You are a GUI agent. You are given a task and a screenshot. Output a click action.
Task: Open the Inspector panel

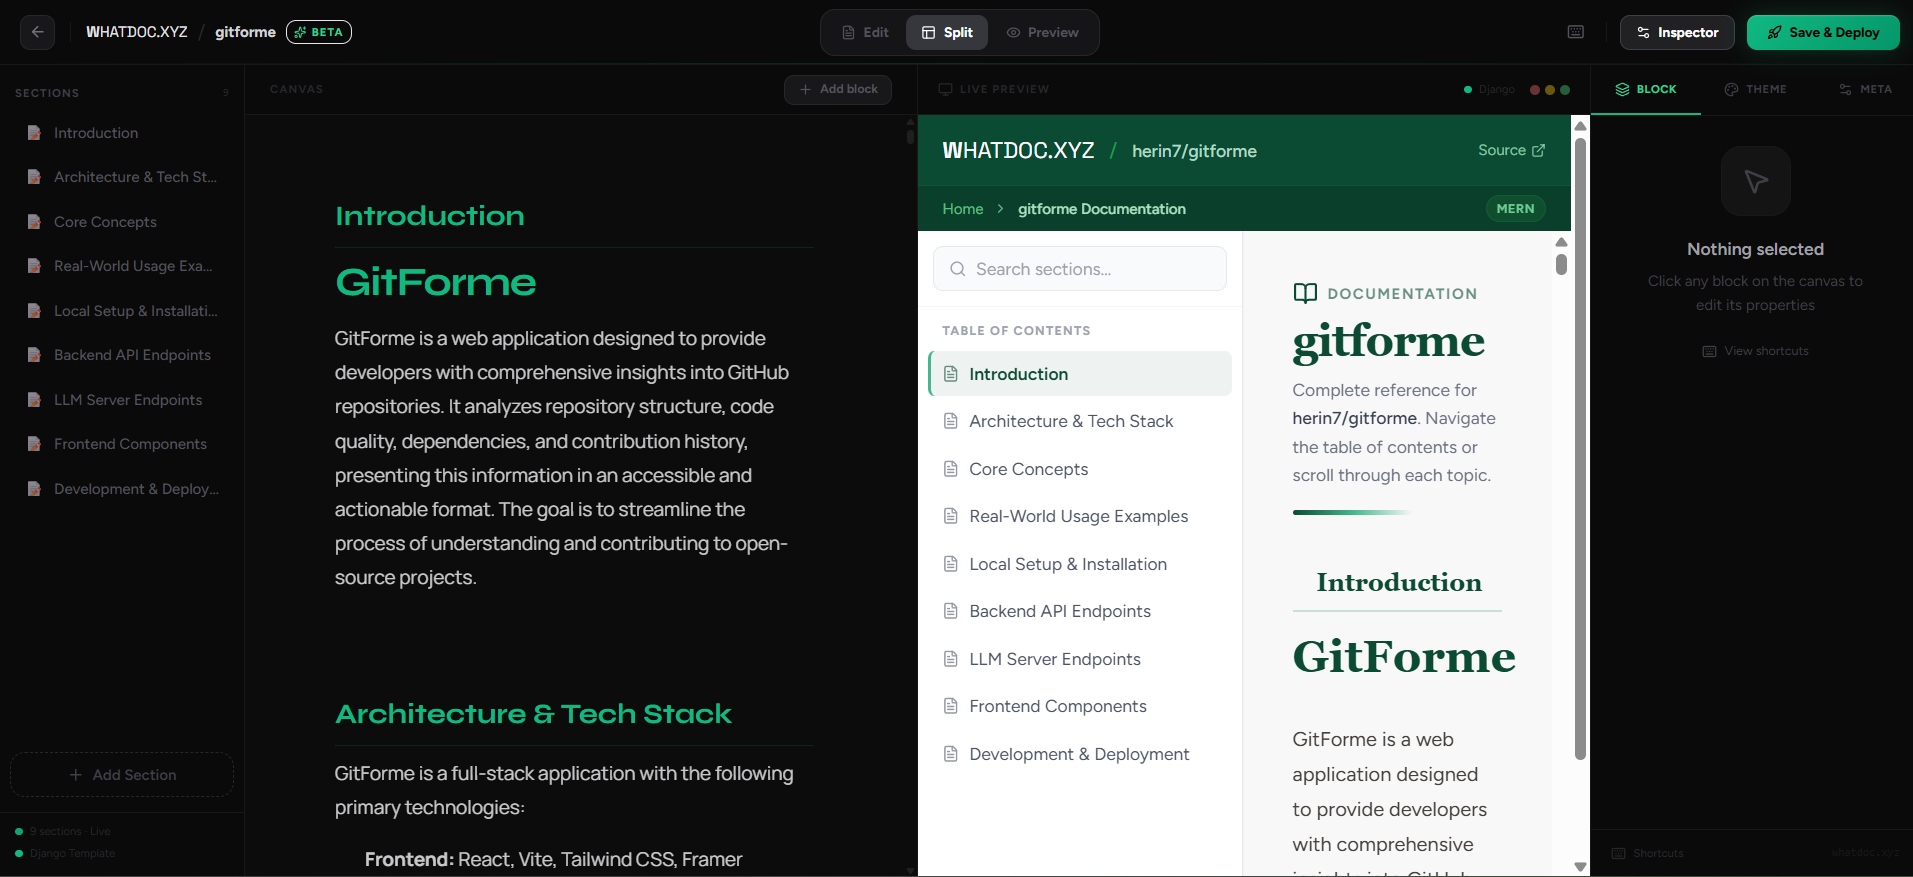[x=1677, y=32]
